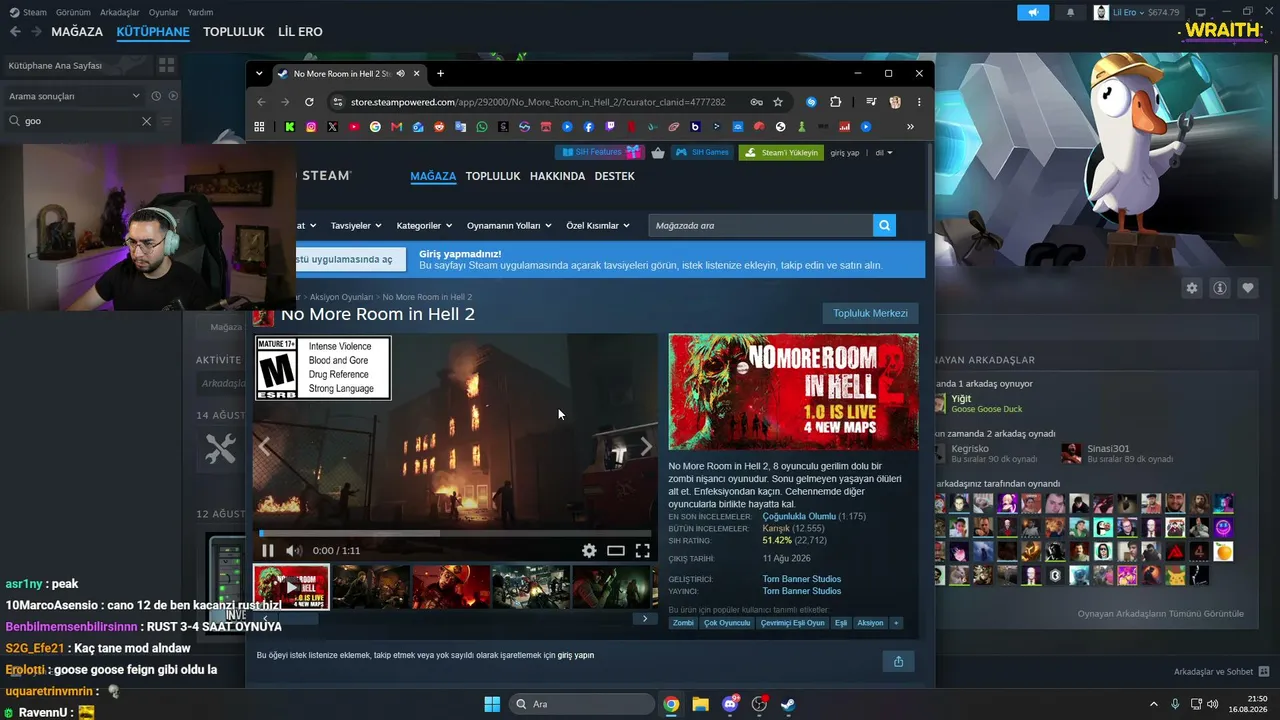The width and height of the screenshot is (1280, 720).
Task: Open media controls in the browser toolbar
Action: (x=871, y=102)
